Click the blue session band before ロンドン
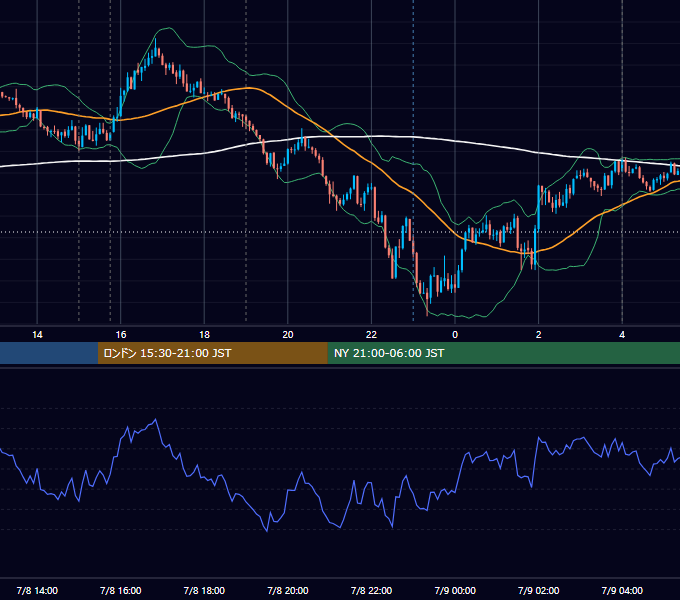 pos(49,353)
